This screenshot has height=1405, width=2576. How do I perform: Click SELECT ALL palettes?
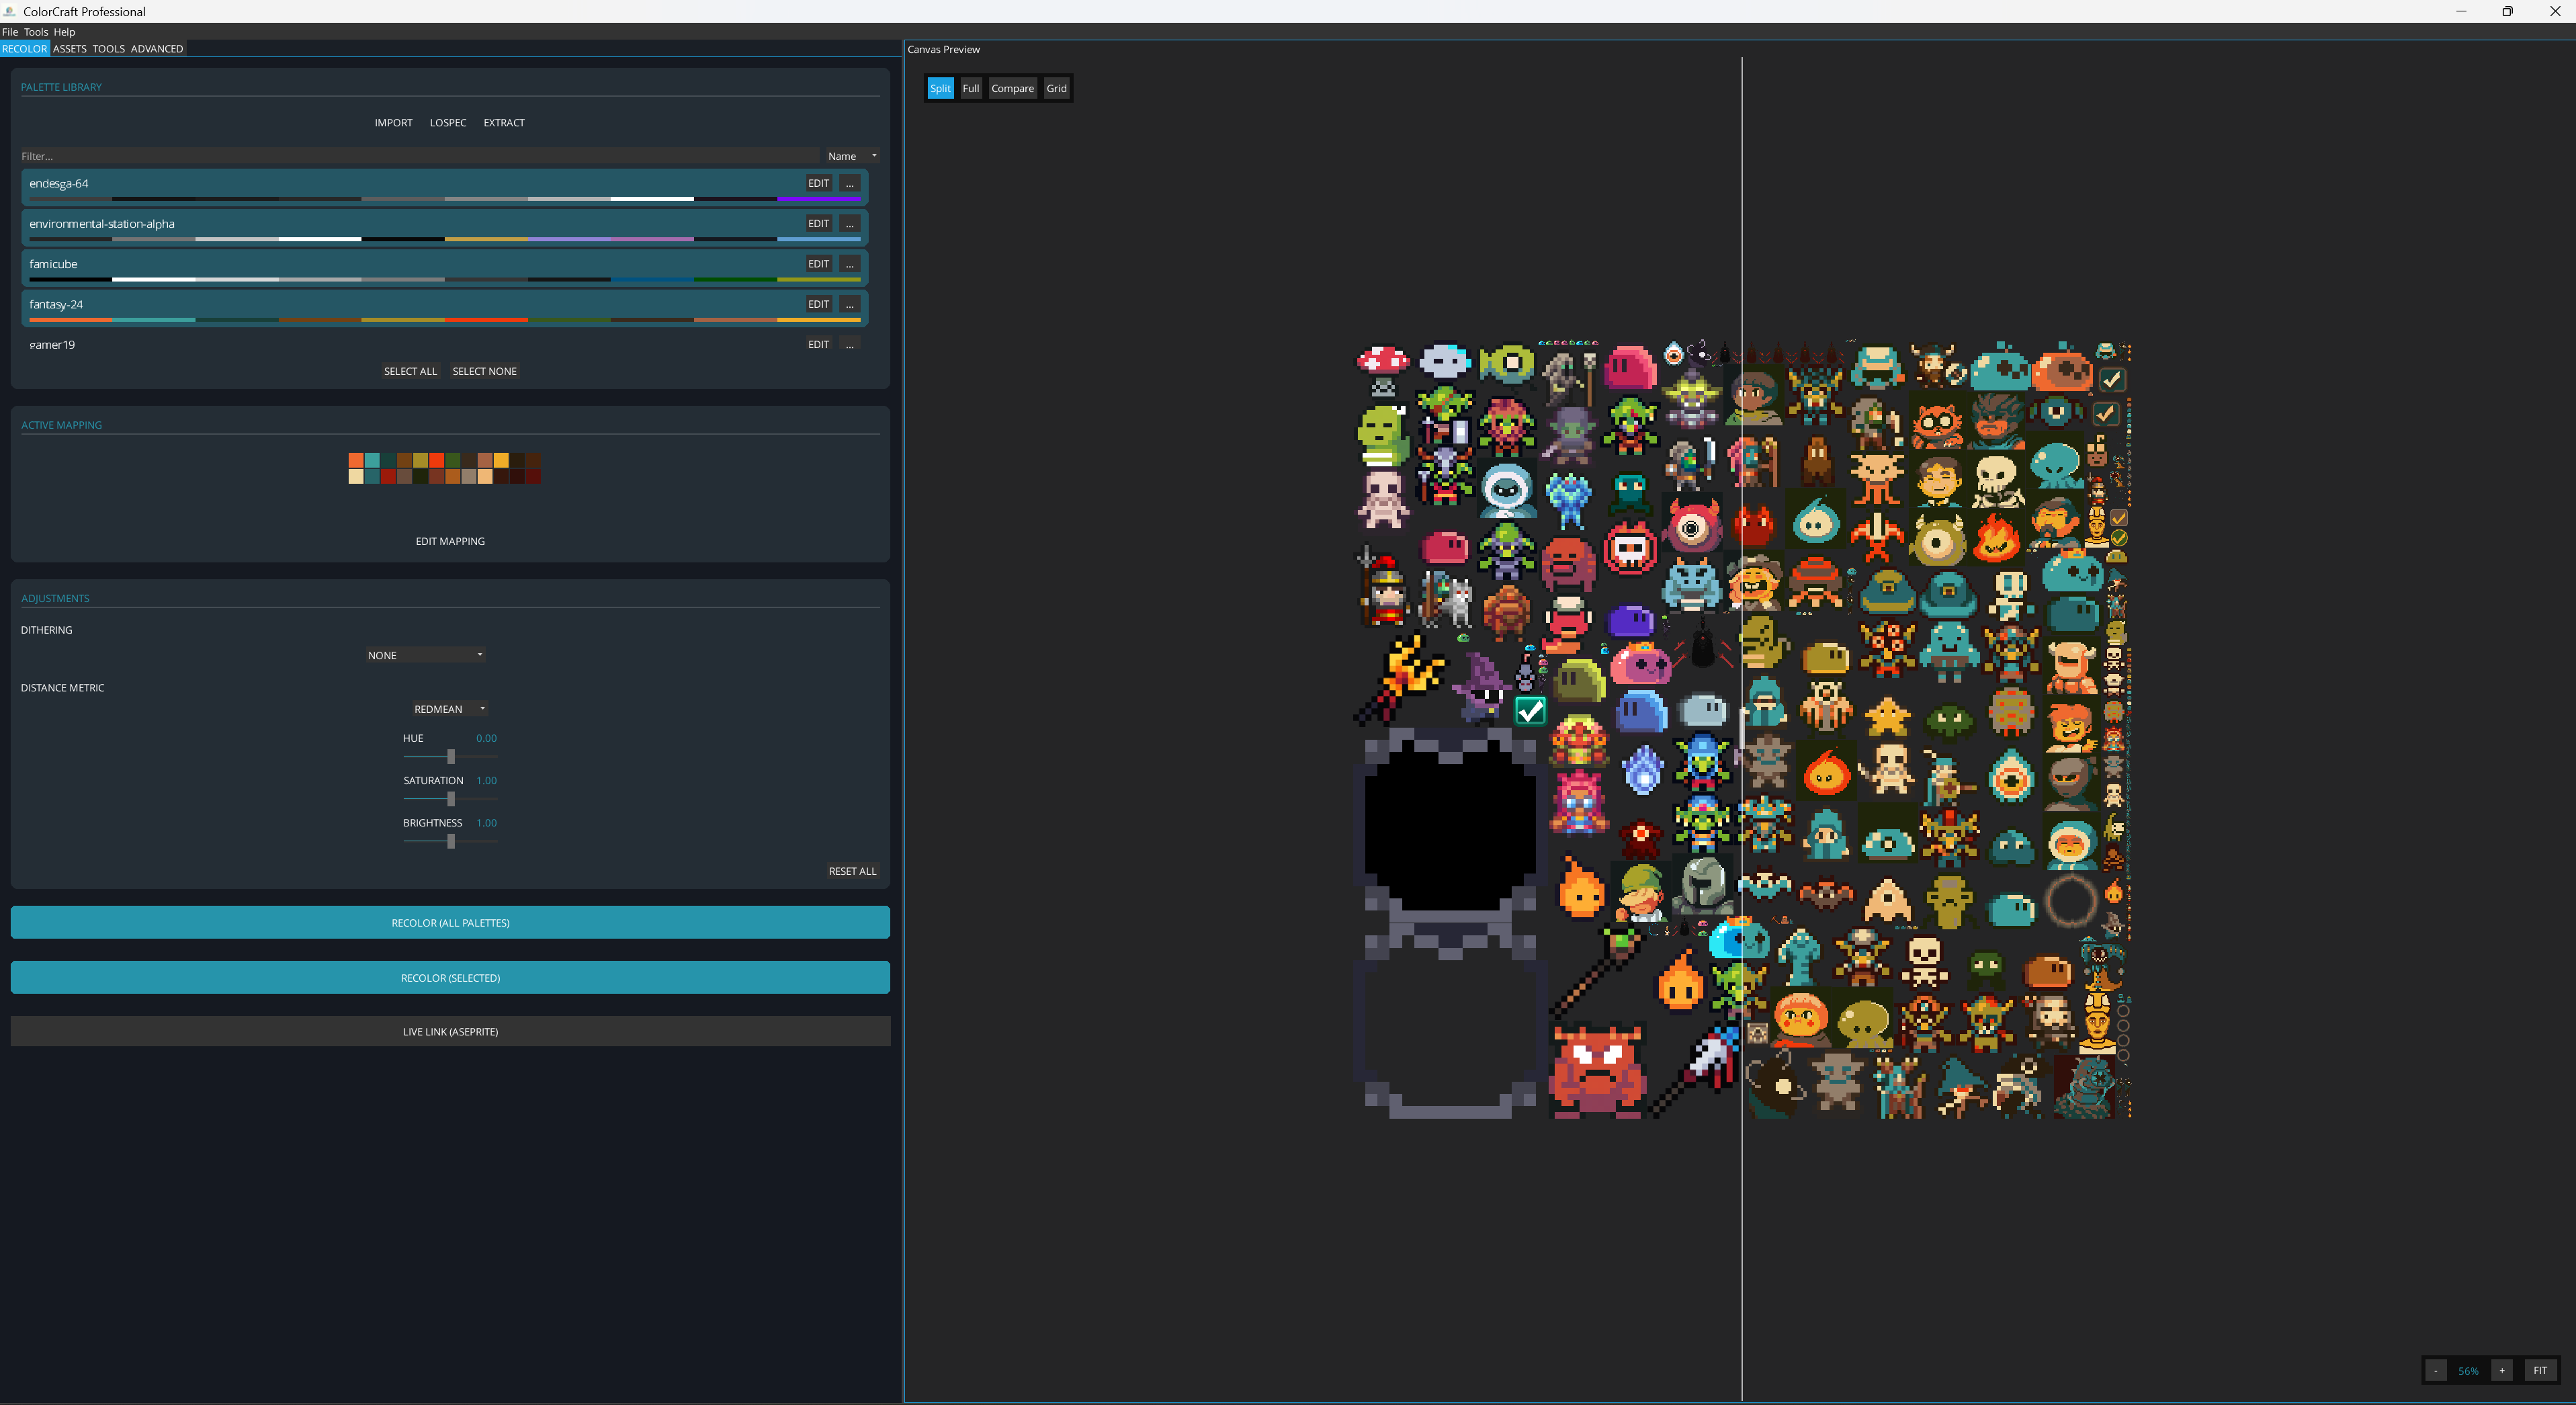coord(410,371)
